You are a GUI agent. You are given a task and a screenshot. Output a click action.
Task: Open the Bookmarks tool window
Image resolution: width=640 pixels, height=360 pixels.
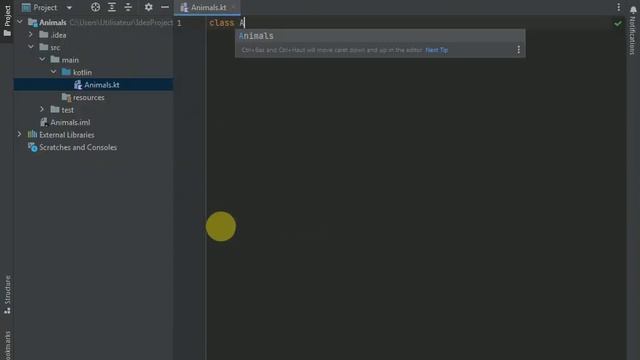7,345
